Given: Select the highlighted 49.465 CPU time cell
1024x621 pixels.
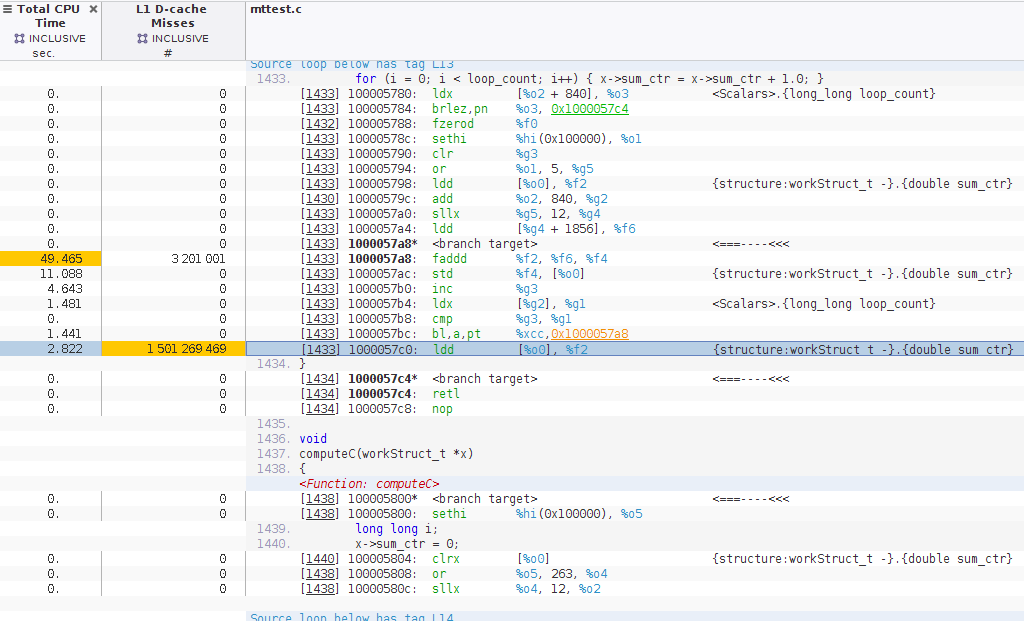Looking at the screenshot, I should pos(50,259).
